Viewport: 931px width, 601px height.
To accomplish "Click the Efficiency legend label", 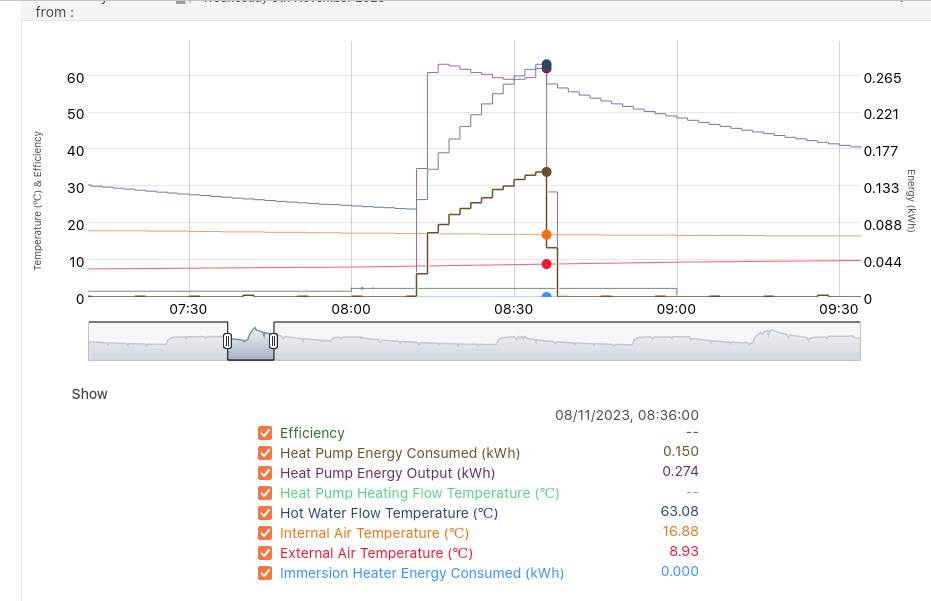I will click(312, 433).
